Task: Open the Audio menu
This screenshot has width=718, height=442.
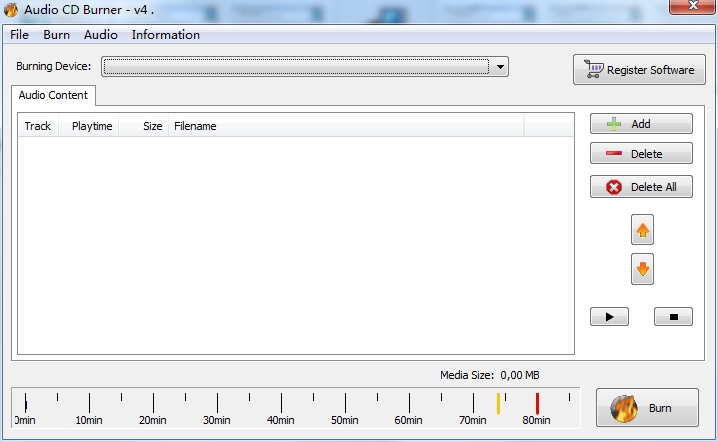Action: tap(101, 35)
